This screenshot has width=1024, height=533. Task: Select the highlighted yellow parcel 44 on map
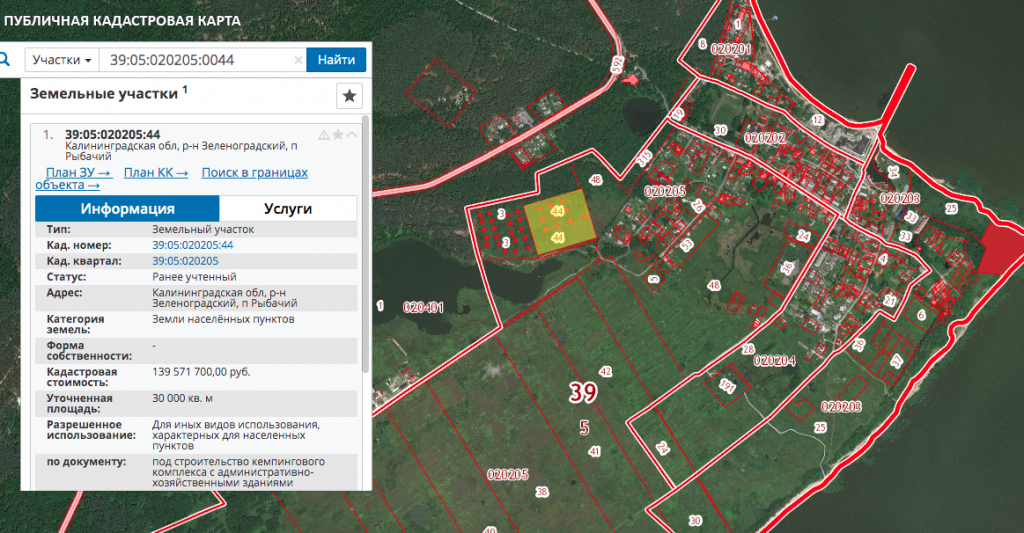pyautogui.click(x=558, y=222)
